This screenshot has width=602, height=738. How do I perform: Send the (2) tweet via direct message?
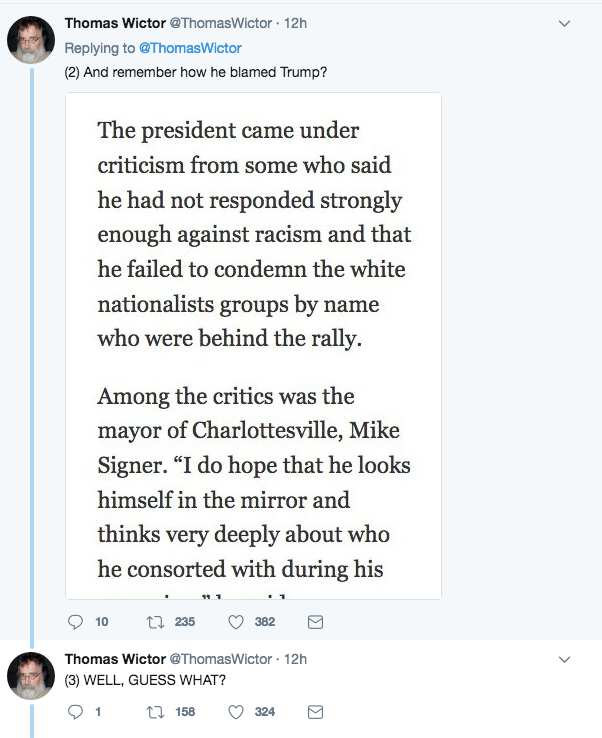coord(314,622)
